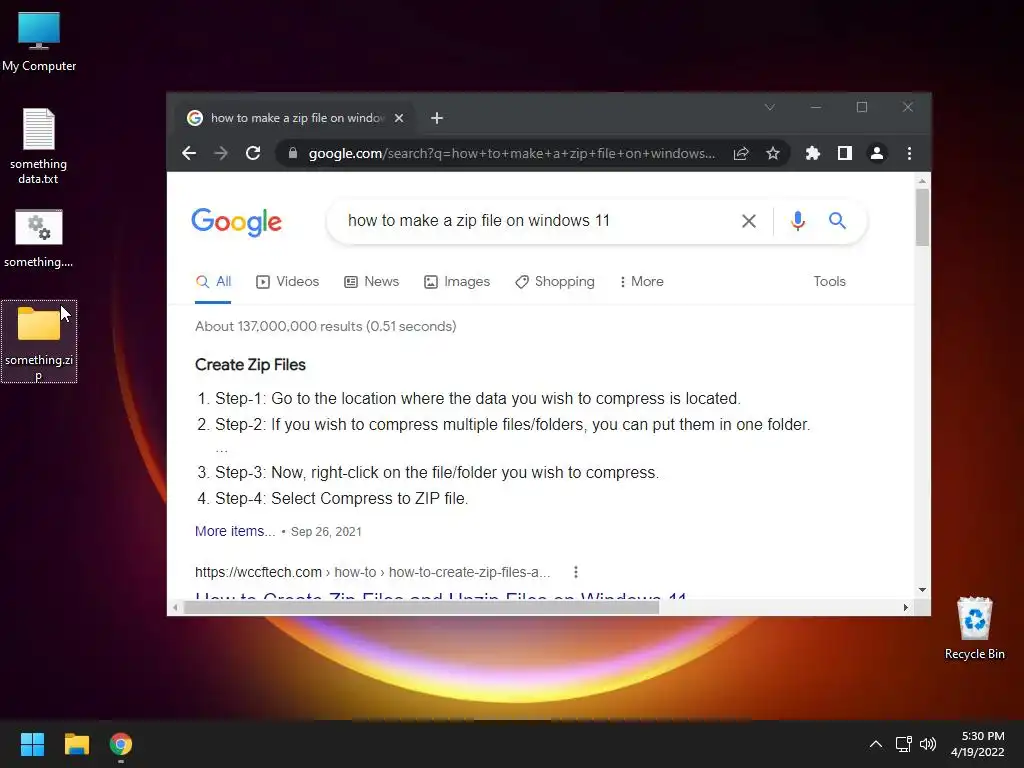This screenshot has width=1024, height=768.
Task: Open File Explorer from taskbar
Action: pos(76,744)
